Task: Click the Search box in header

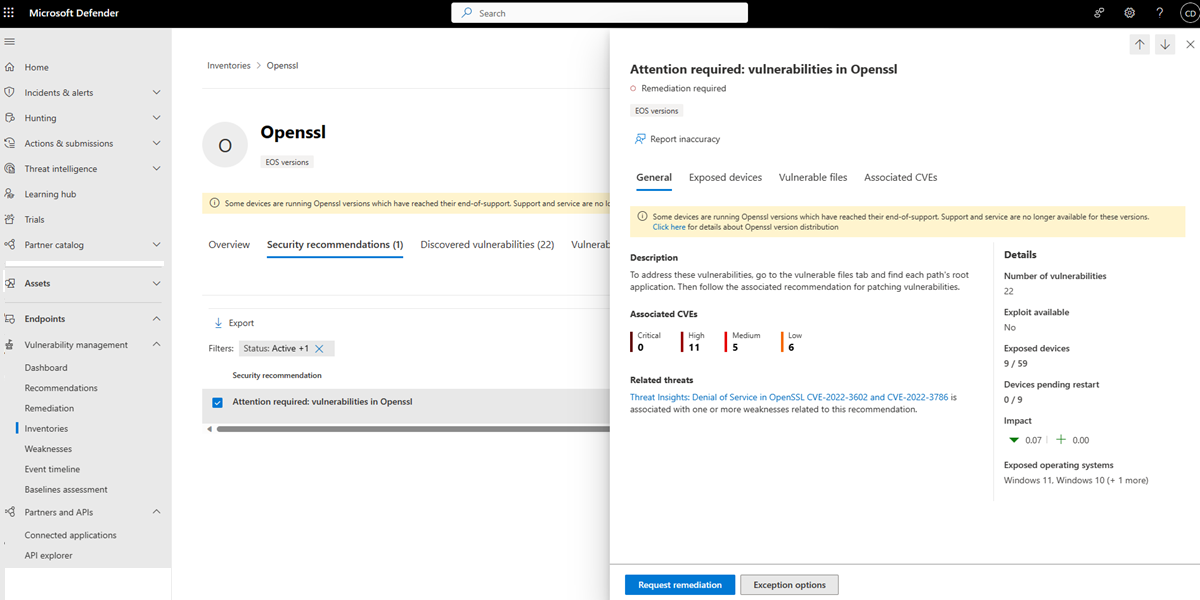Action: [600, 13]
